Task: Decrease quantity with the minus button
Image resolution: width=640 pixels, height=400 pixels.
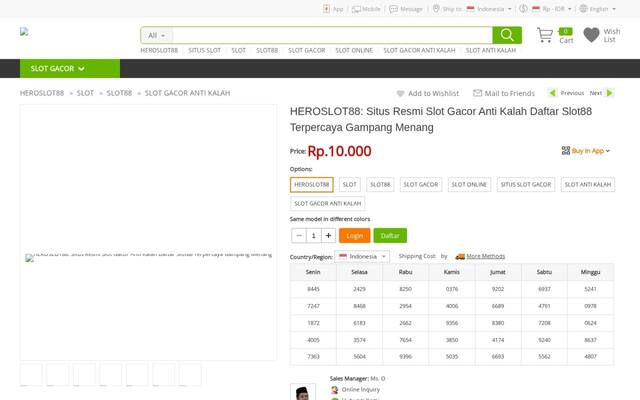Action: tap(299, 236)
